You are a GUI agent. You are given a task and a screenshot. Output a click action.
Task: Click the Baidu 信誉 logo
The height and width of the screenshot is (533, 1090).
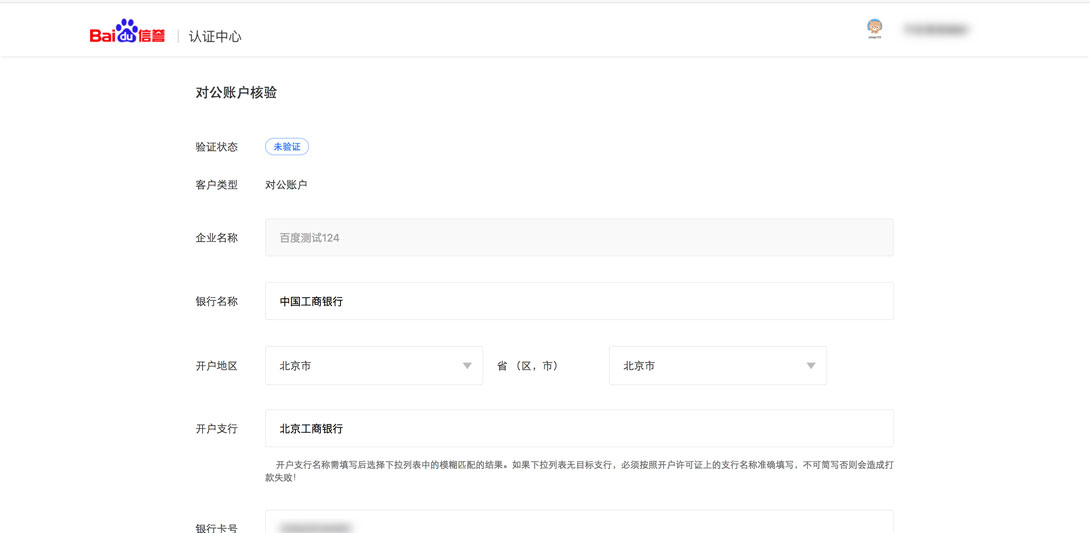(127, 34)
